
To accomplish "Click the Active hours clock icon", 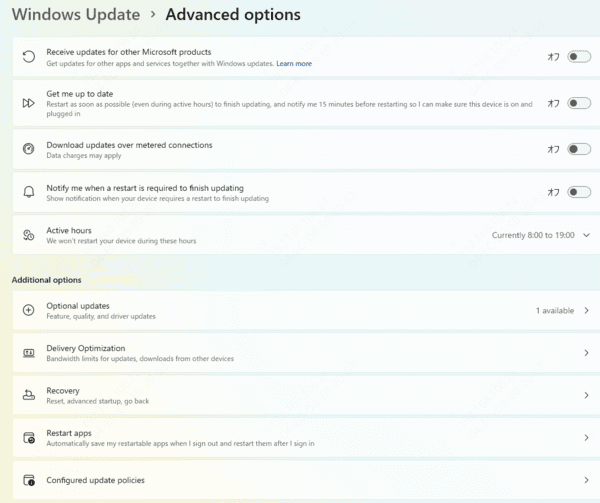I will [x=29, y=235].
